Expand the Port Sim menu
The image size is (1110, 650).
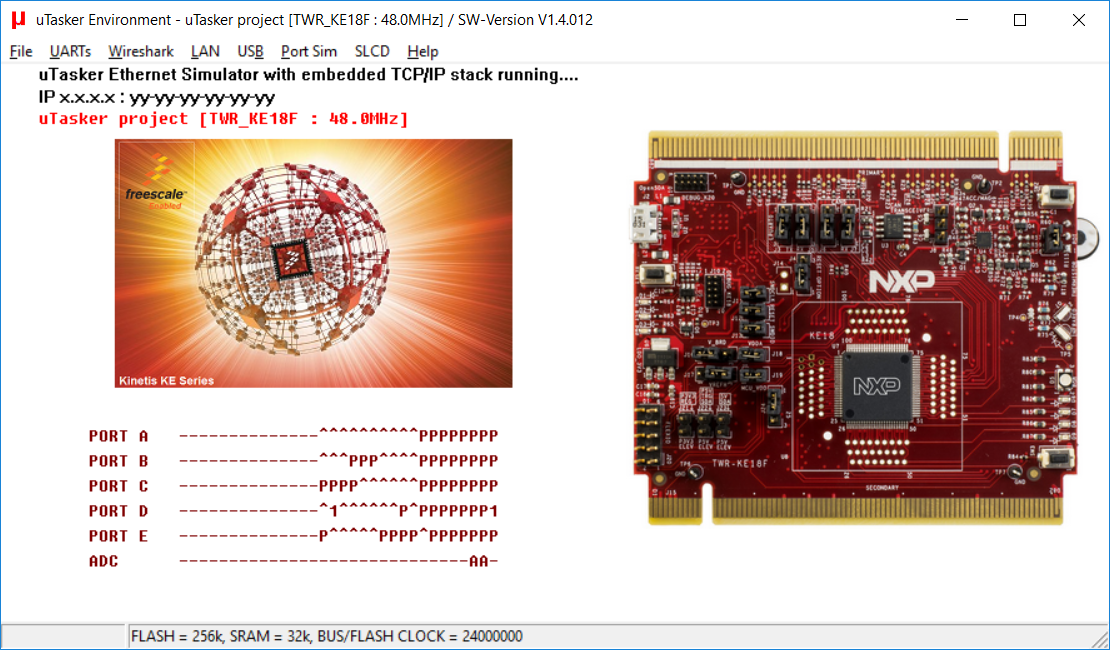(309, 51)
